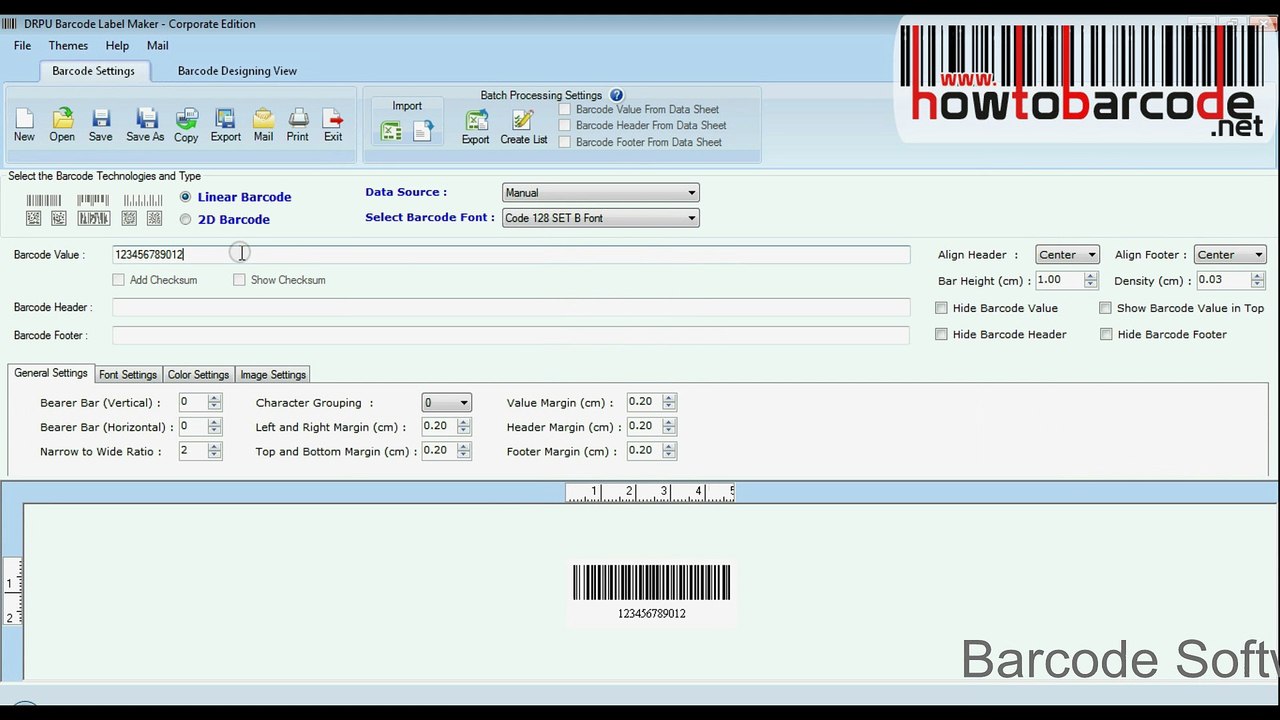
Task: Exit the app using the Exit icon
Action: [333, 125]
